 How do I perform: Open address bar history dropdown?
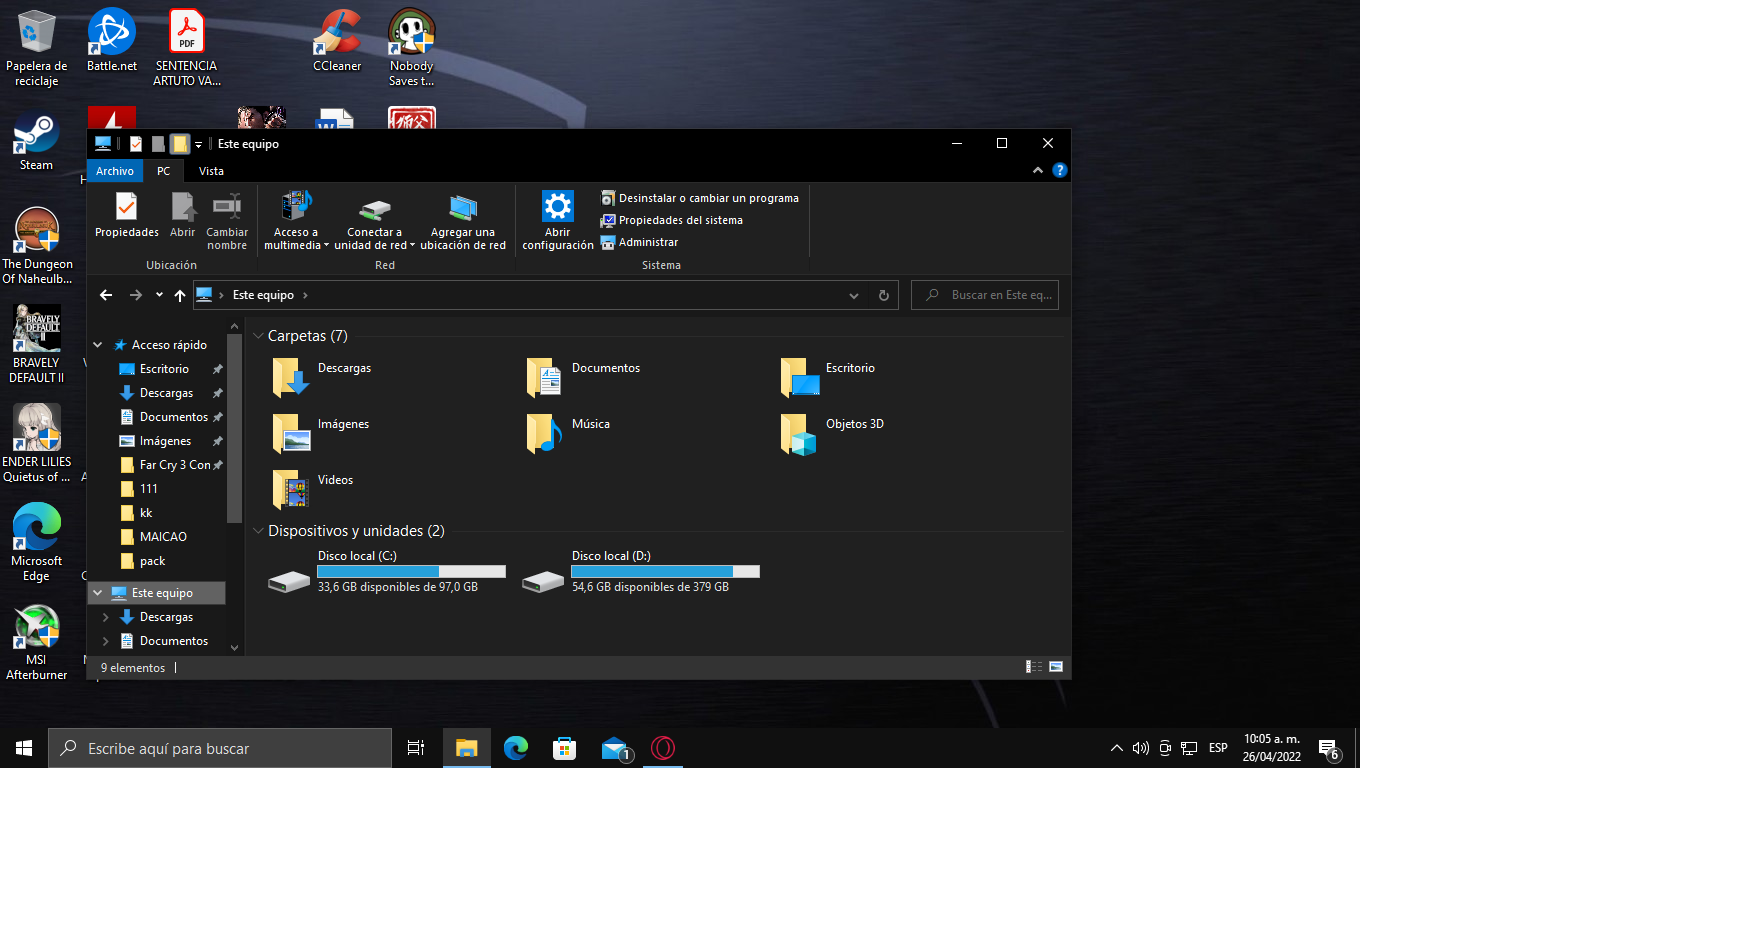point(853,295)
